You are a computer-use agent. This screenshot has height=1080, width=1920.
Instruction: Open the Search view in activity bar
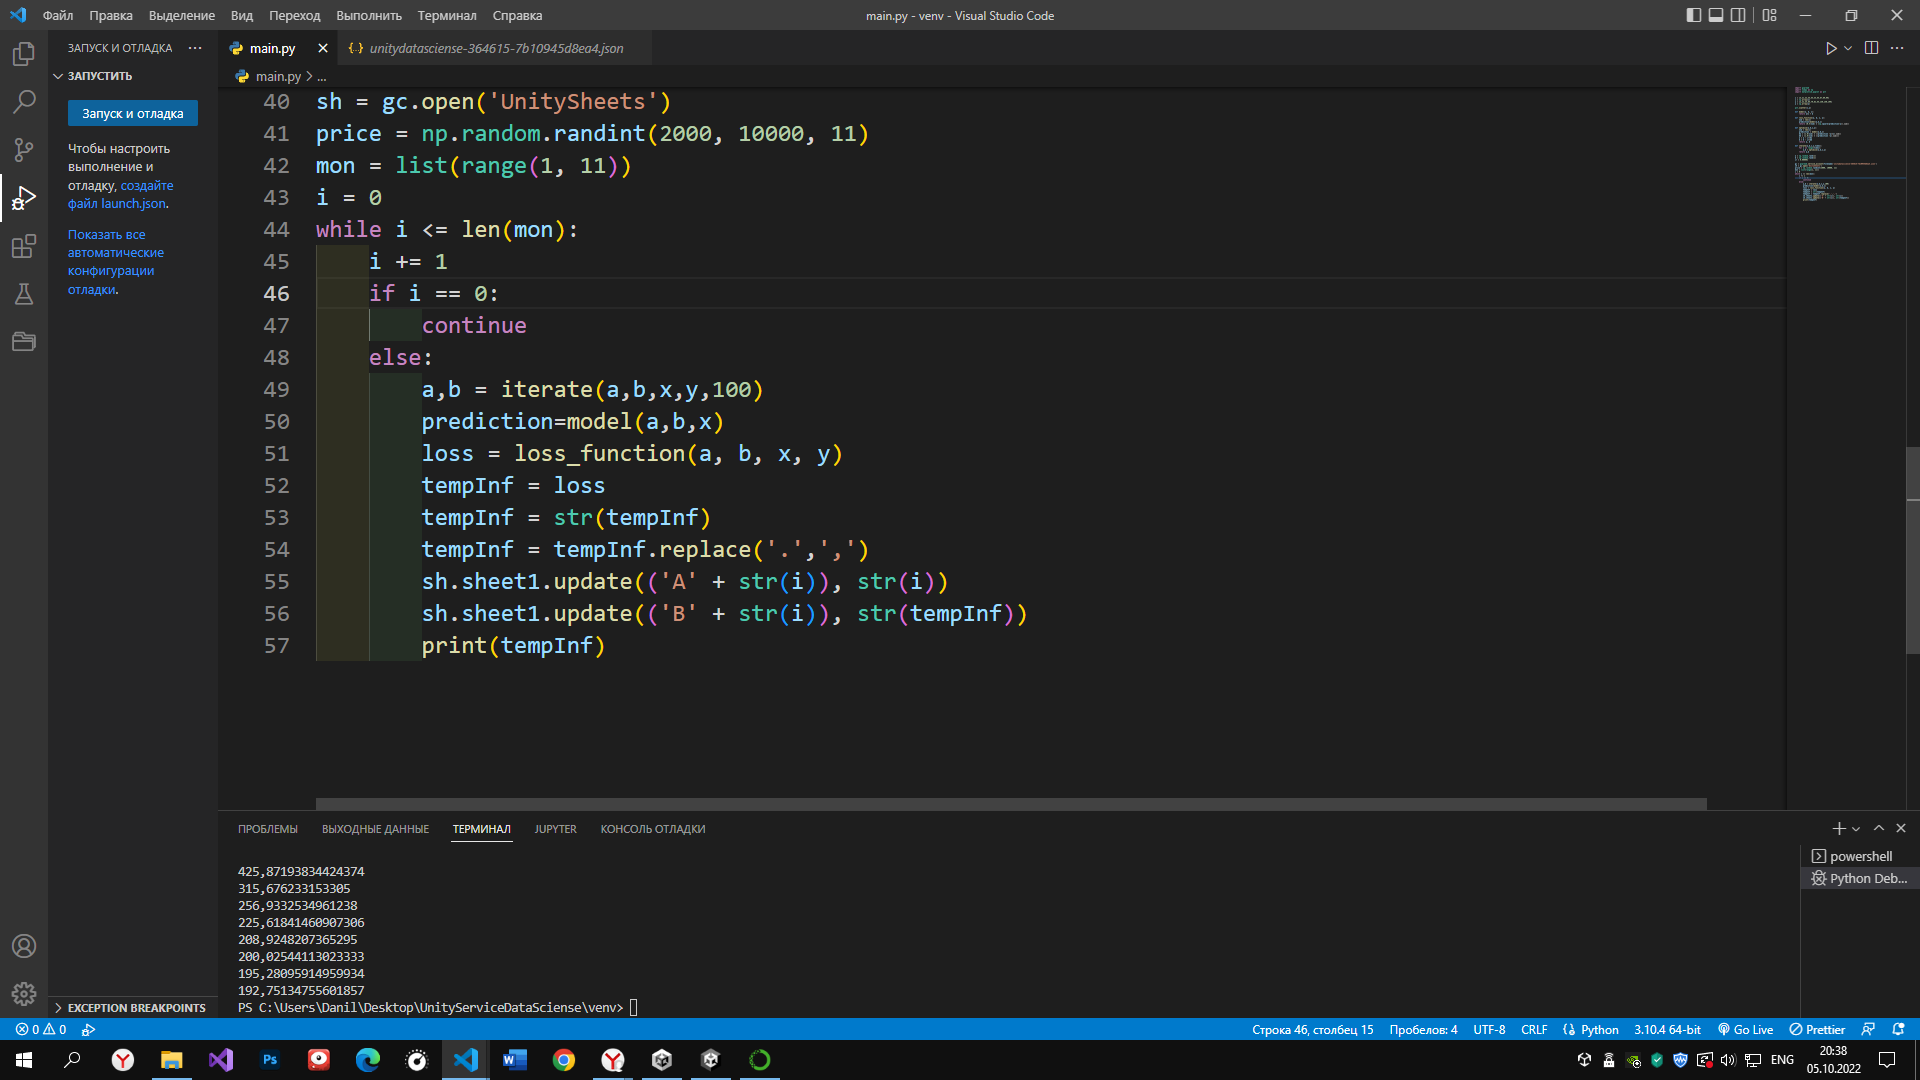tap(24, 102)
